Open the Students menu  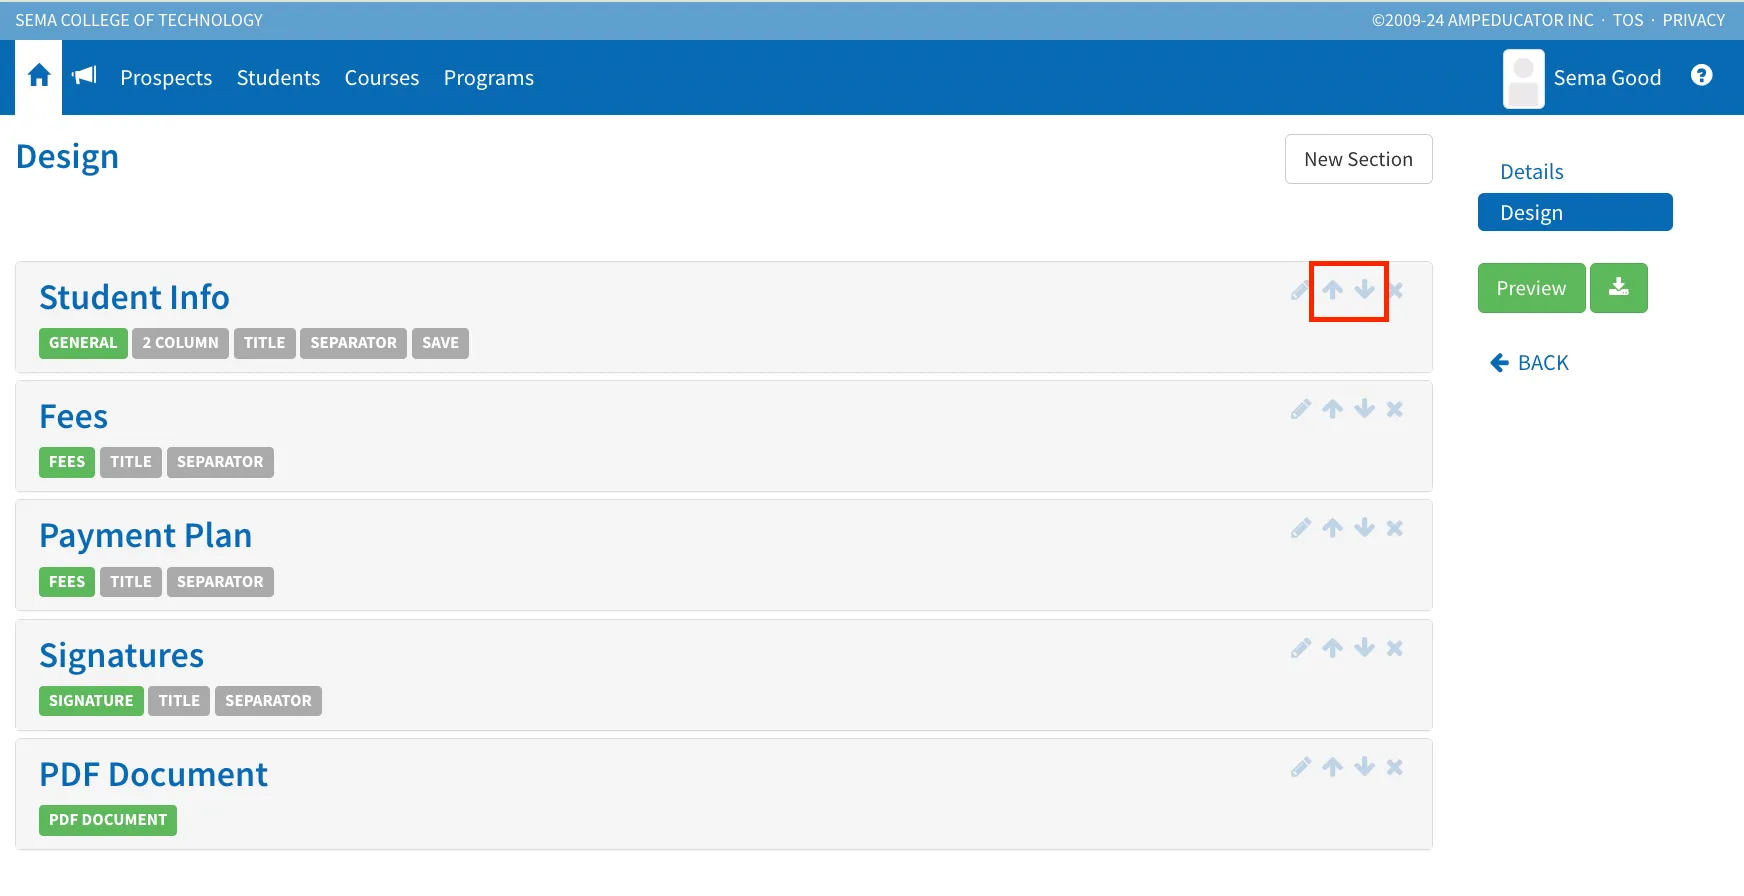pos(278,78)
